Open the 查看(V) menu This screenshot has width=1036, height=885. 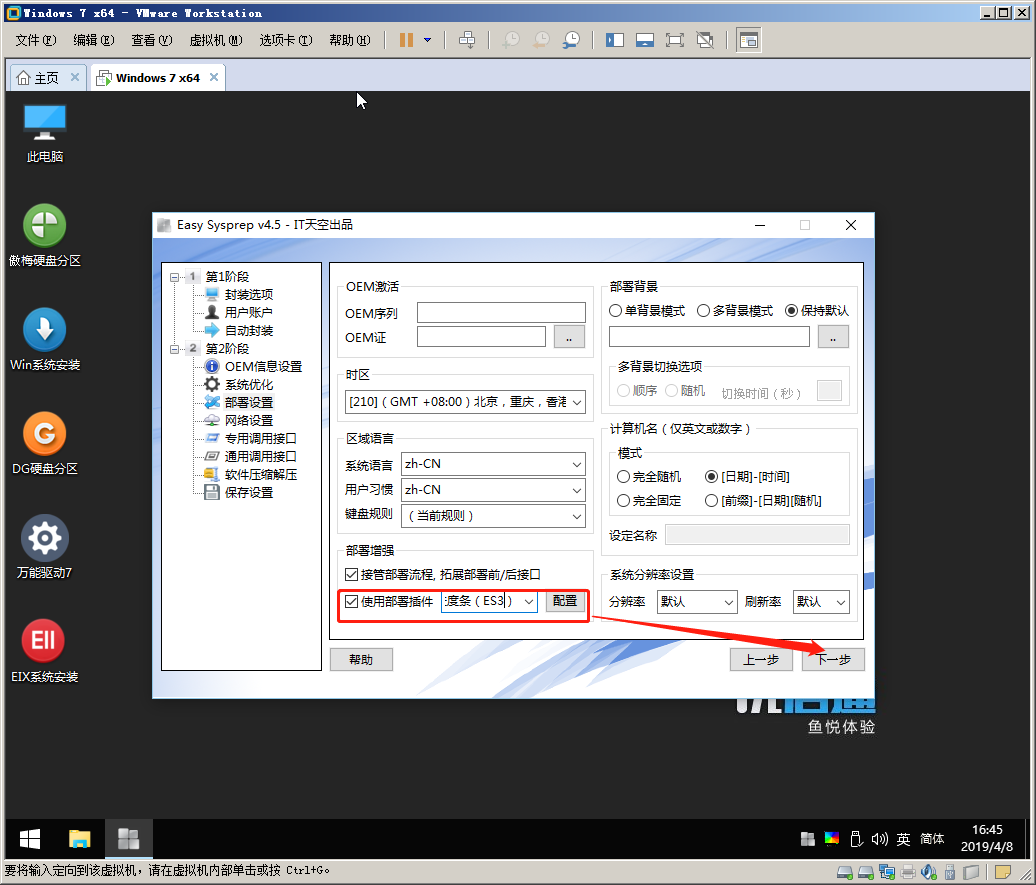(x=151, y=40)
